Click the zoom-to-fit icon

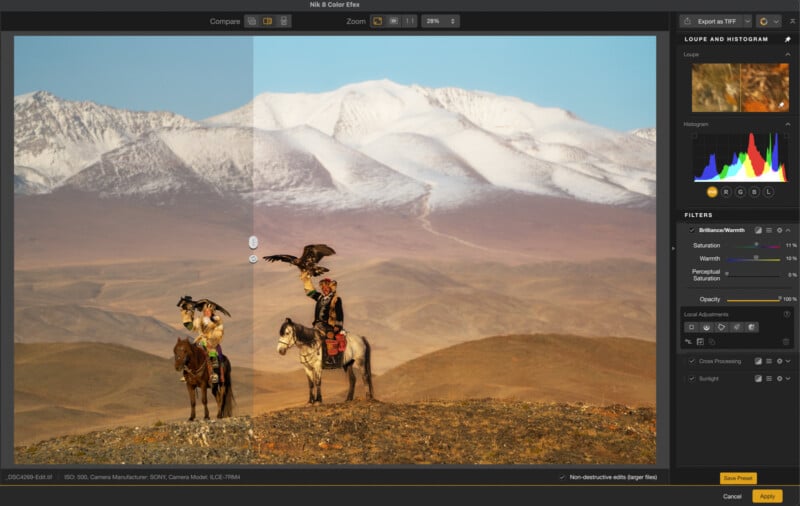(x=377, y=21)
